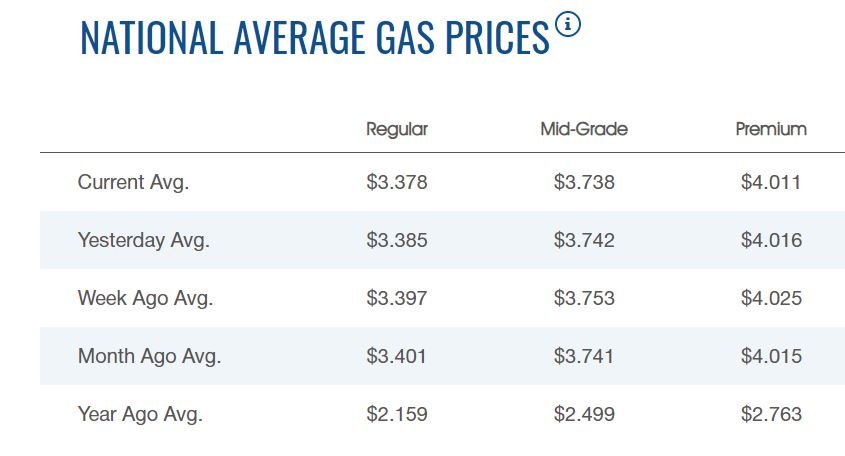The width and height of the screenshot is (845, 456).
Task: Click the info icon beside the title
Action: coord(568,26)
